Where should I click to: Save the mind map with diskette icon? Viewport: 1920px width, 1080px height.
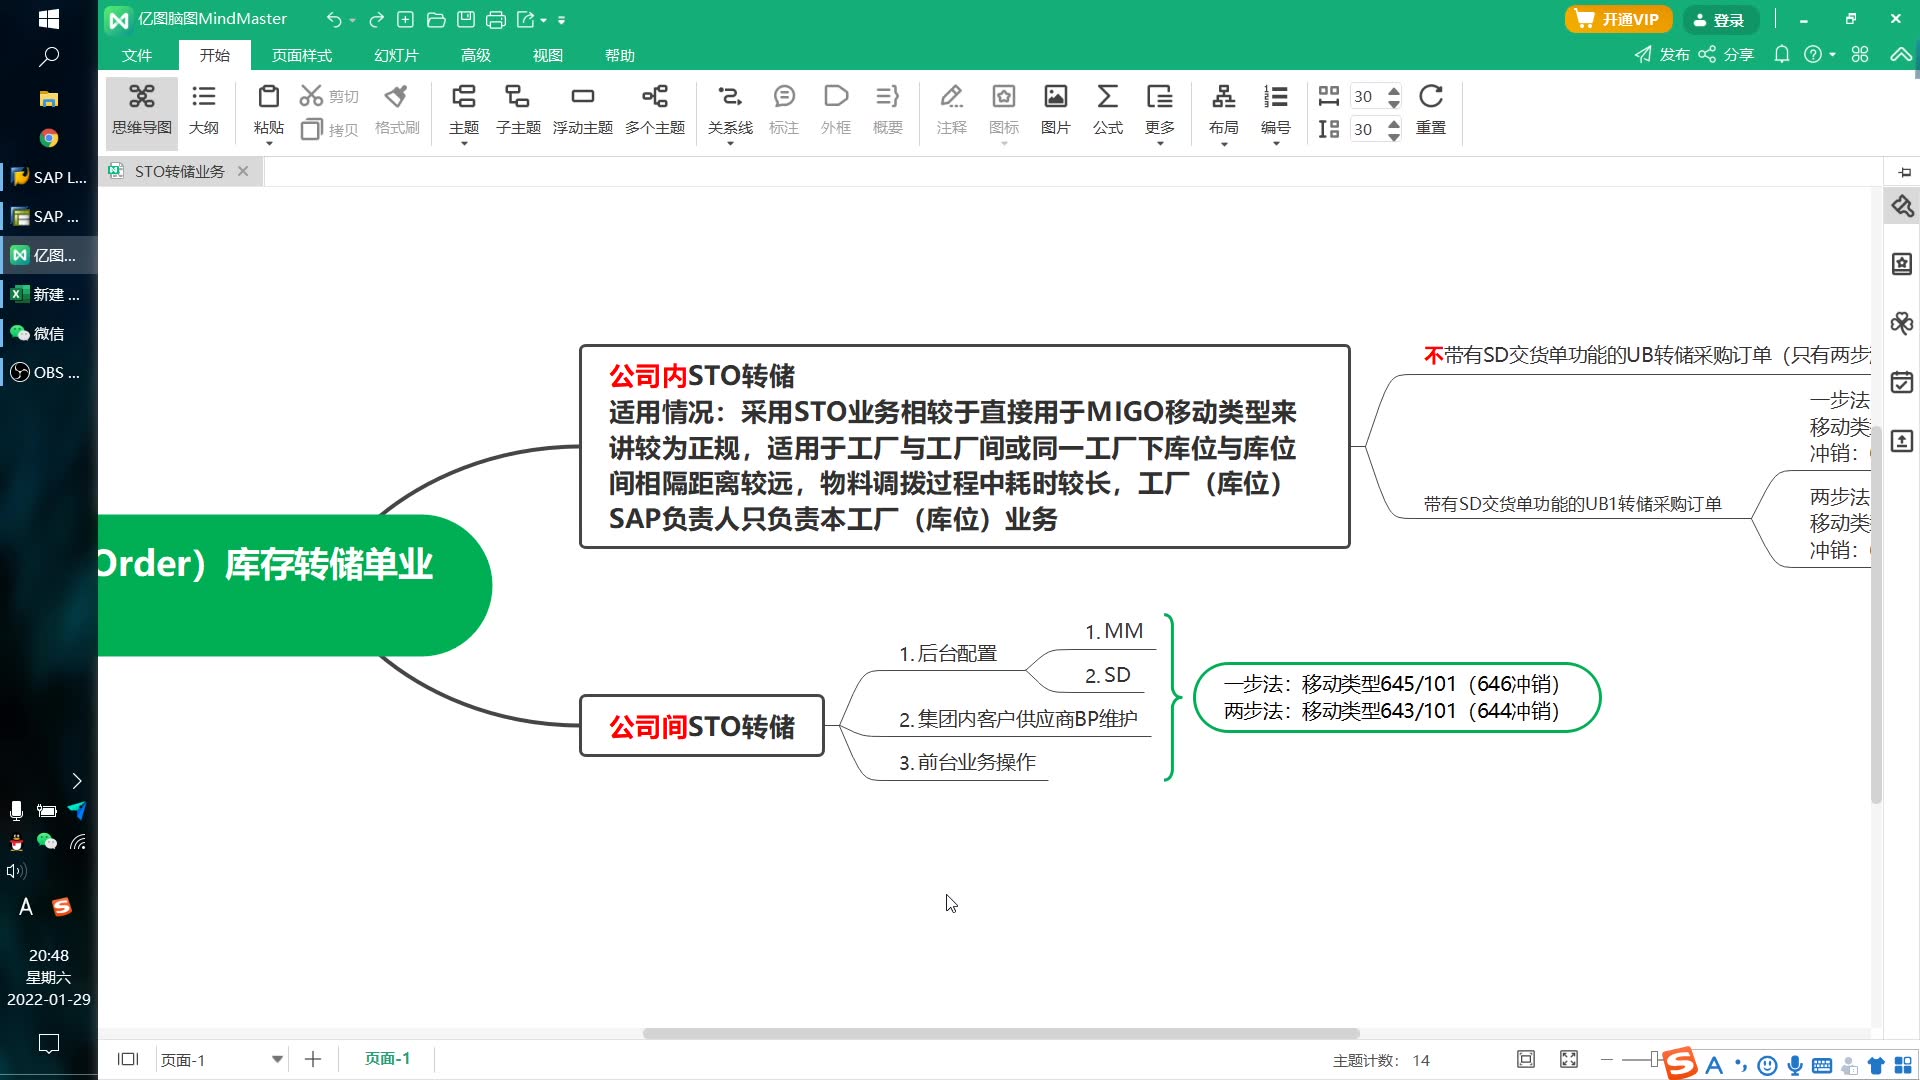click(465, 20)
